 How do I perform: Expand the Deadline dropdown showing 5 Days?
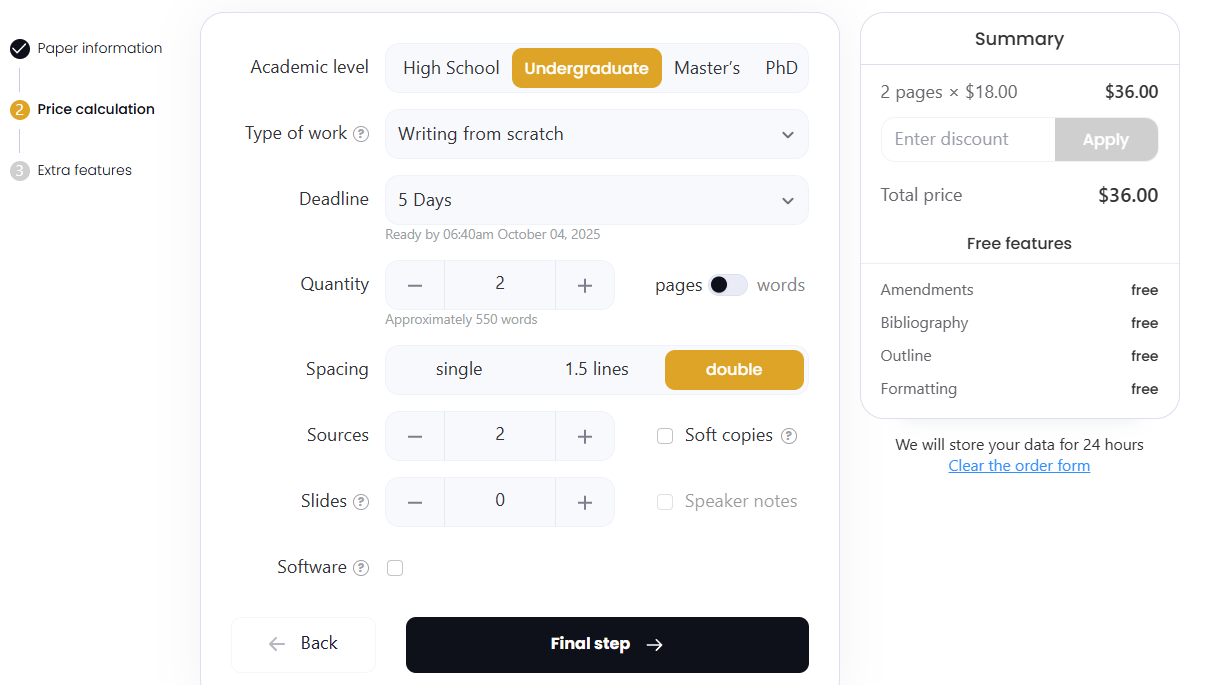coord(596,200)
